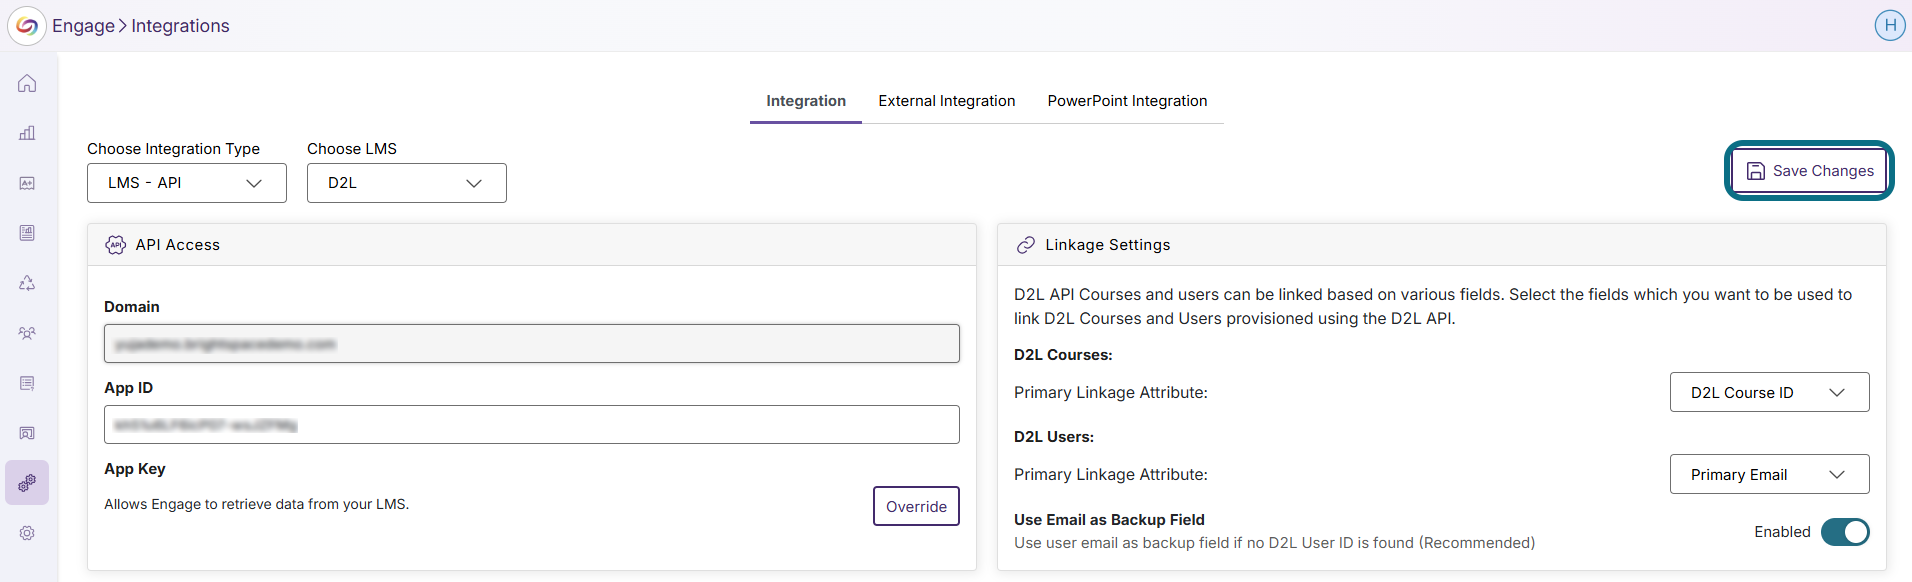Open the bar chart analytics sidebar icon
The width and height of the screenshot is (1912, 582).
(x=27, y=133)
